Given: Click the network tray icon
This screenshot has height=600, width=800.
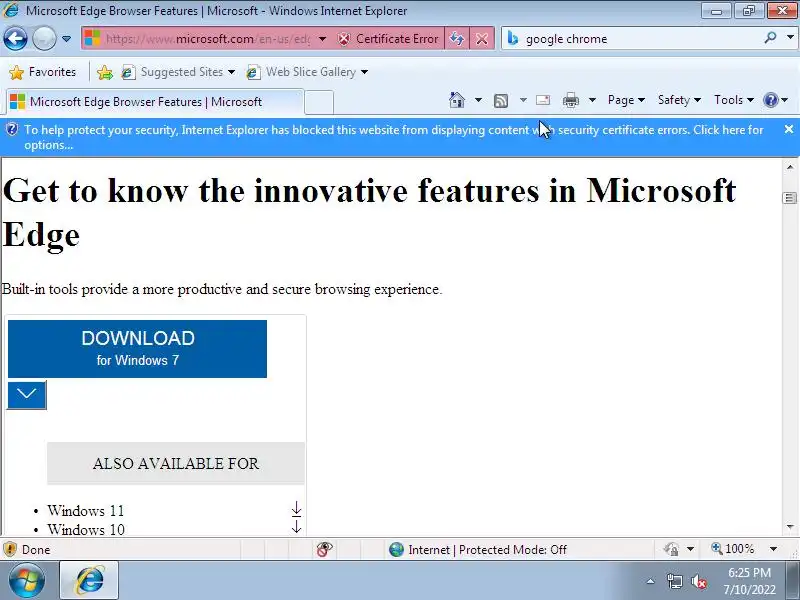Looking at the screenshot, I should (674, 581).
